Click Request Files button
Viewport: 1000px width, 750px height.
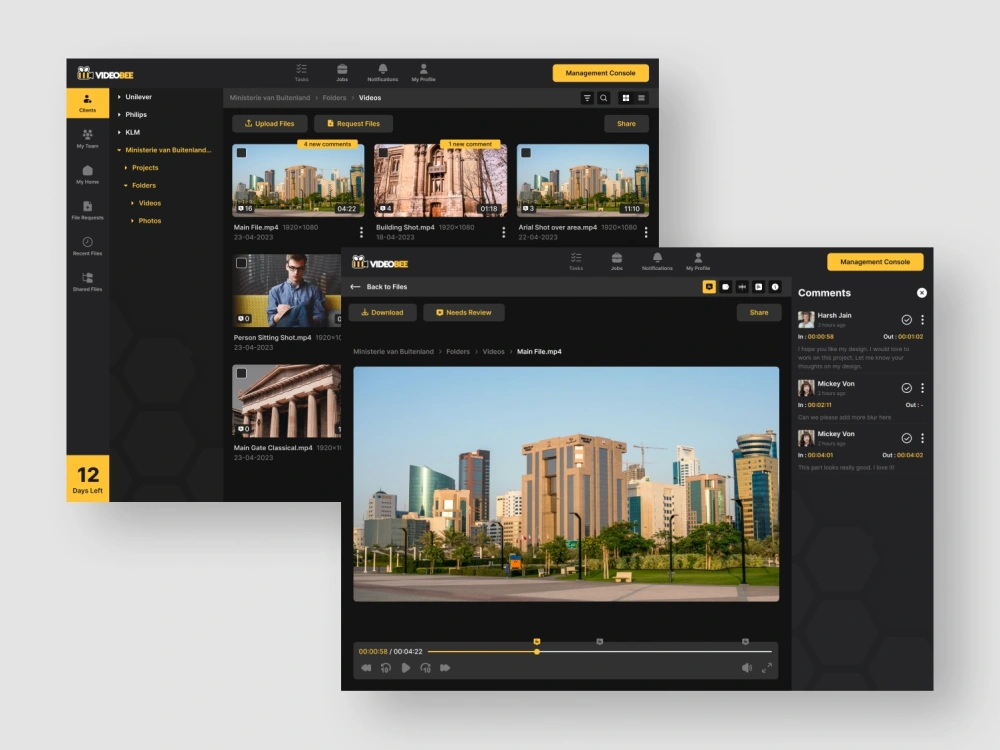pyautogui.click(x=353, y=124)
